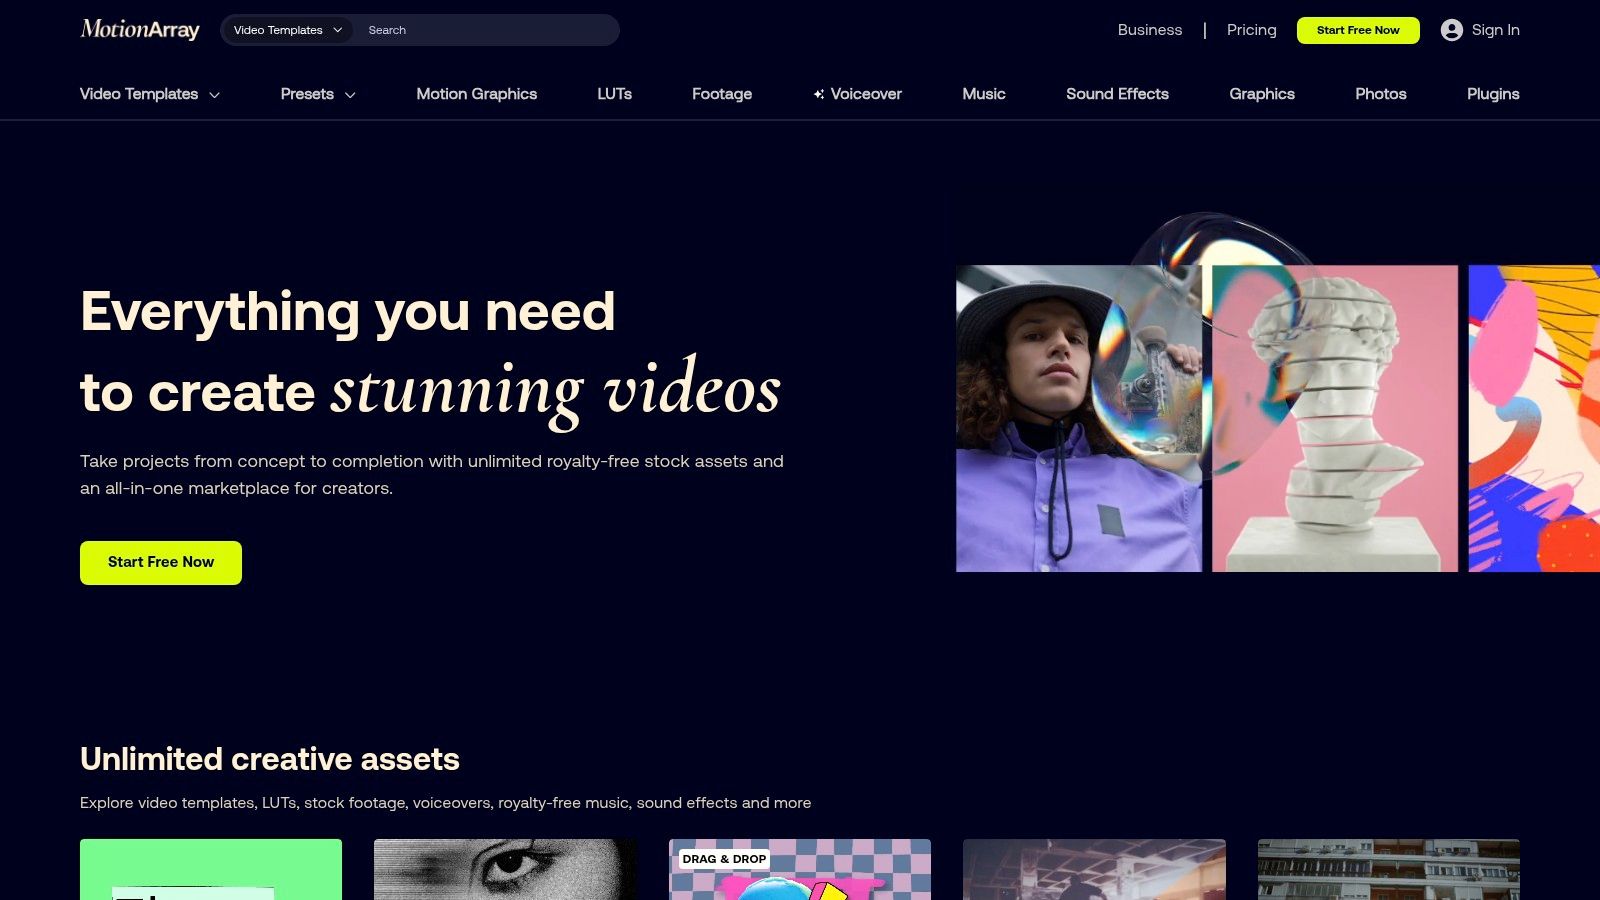Image resolution: width=1600 pixels, height=900 pixels.
Task: Open the Pricing page
Action: 1251,30
